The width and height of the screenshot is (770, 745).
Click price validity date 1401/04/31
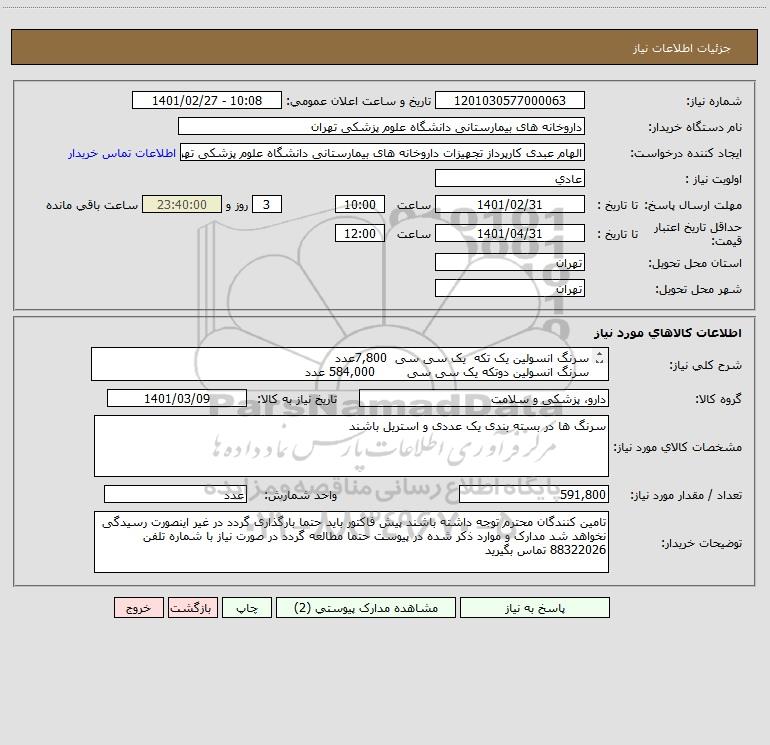(510, 233)
